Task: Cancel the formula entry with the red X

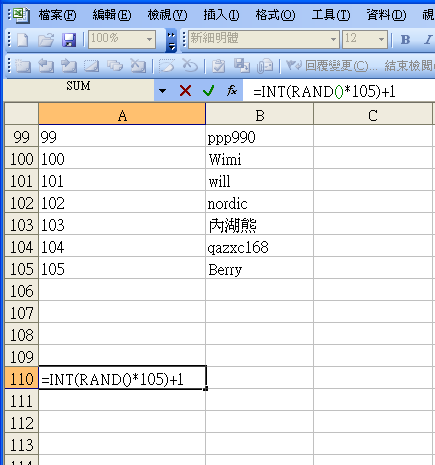Action: tap(185, 90)
